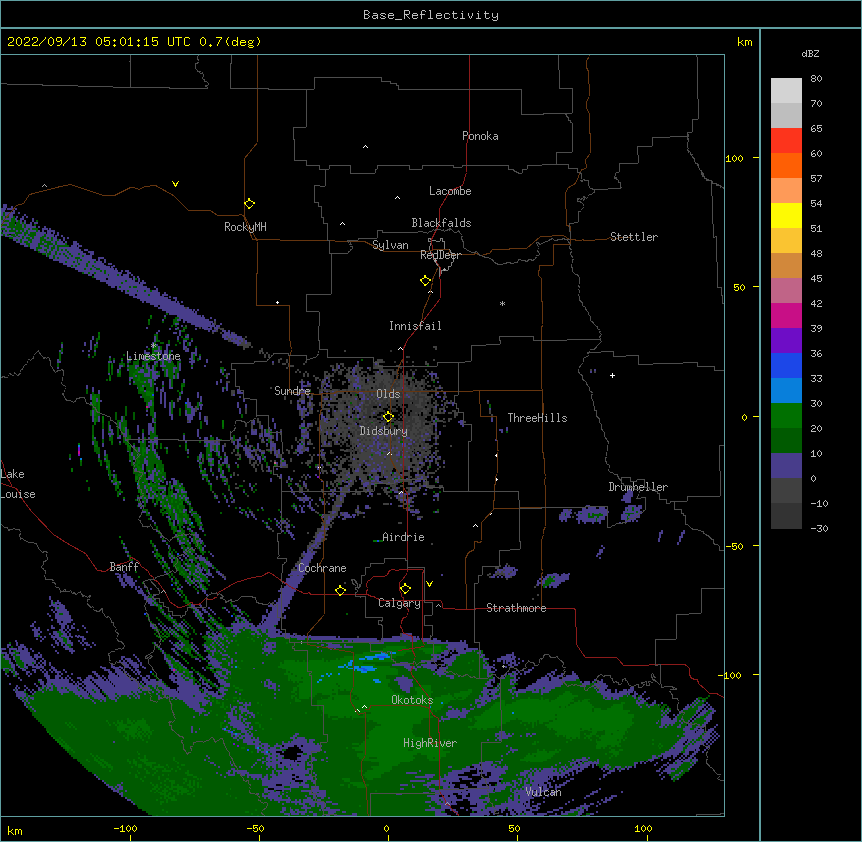Viewport: 862px width, 842px height.
Task: Click the Sylvan label on the map
Action: (x=390, y=245)
